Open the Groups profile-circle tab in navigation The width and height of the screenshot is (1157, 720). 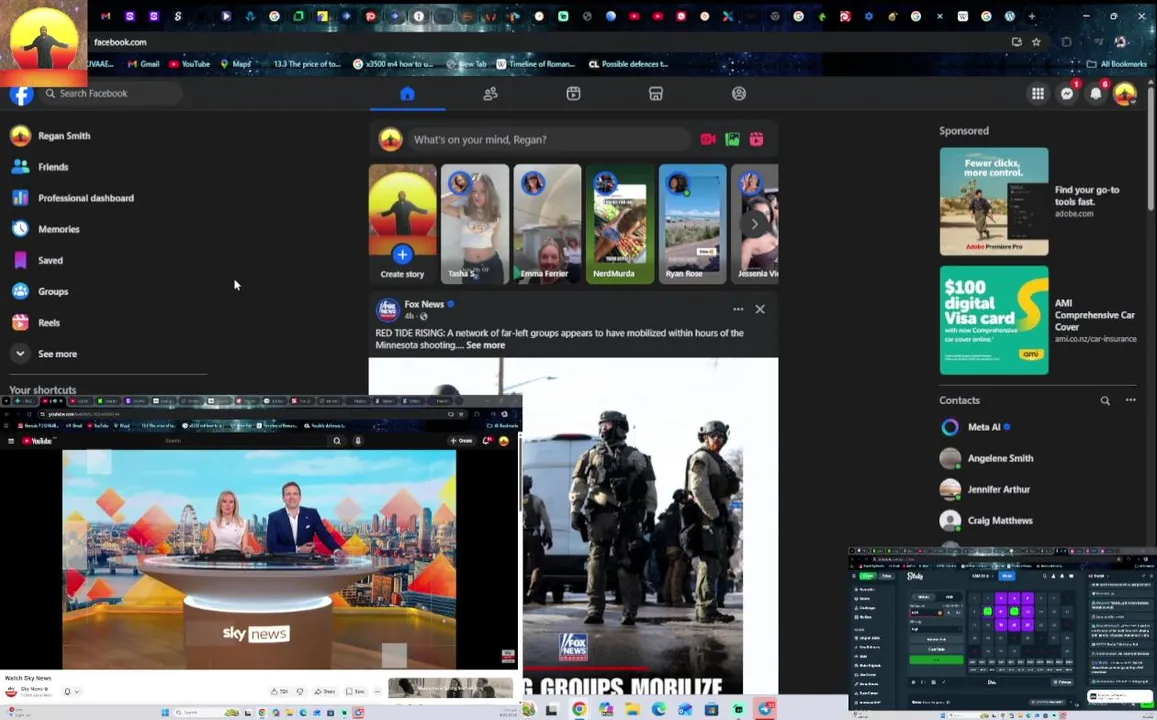point(739,94)
